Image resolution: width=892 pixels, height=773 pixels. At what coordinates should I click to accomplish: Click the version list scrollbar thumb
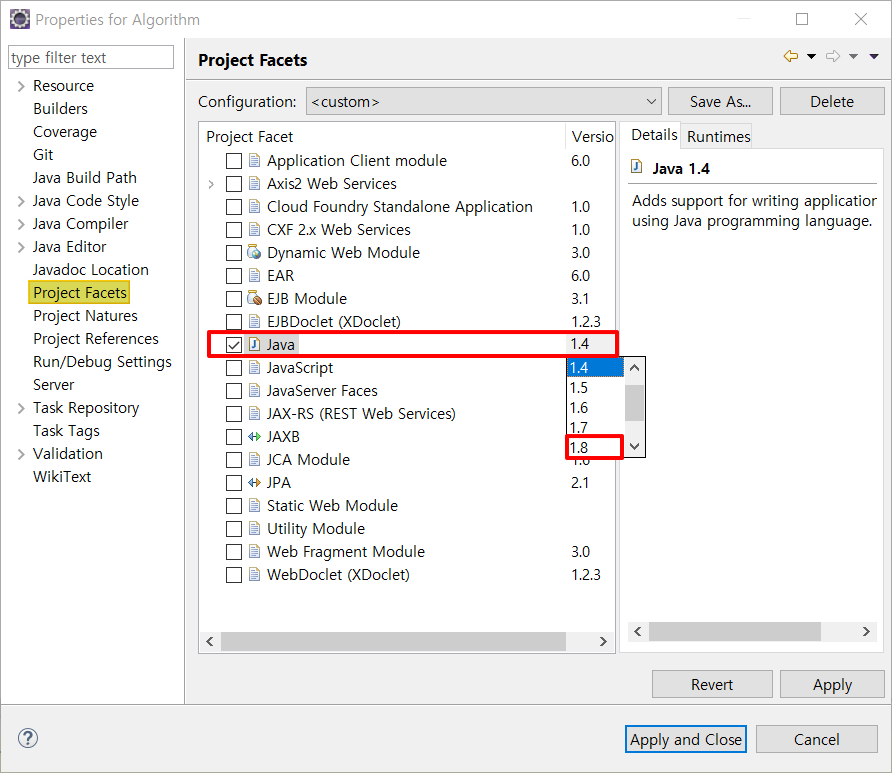[634, 403]
